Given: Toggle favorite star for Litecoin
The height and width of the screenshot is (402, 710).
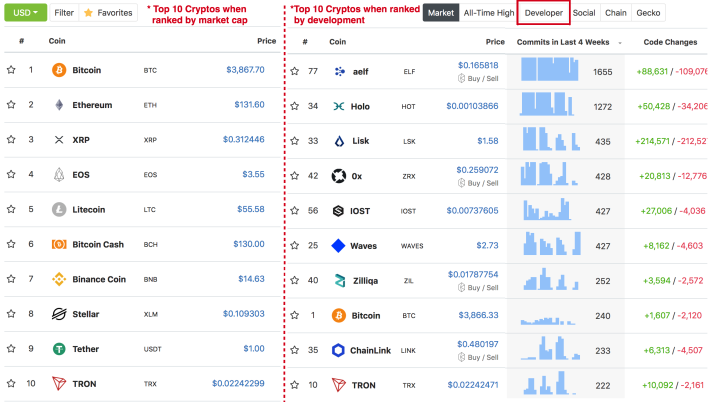Looking at the screenshot, I should (11, 209).
